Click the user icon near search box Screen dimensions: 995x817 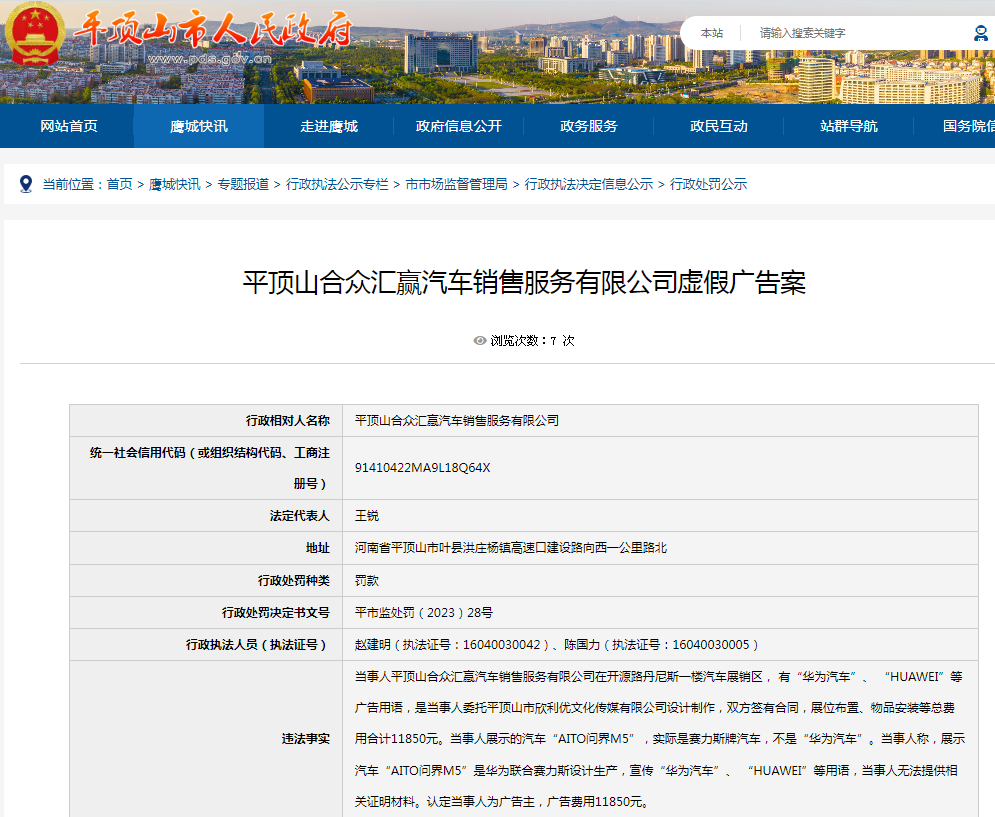(x=981, y=33)
